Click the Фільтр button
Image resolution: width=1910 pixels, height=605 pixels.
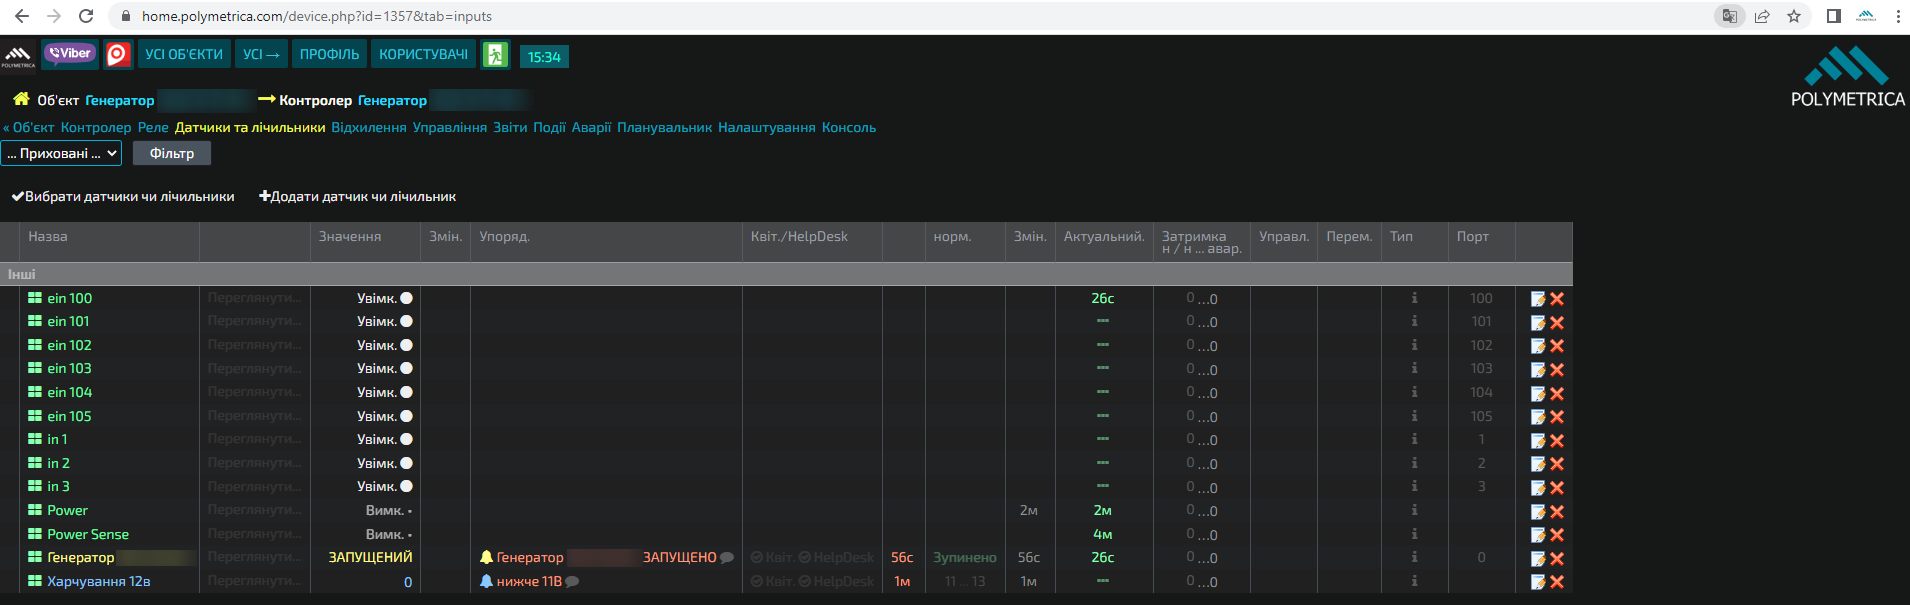point(172,153)
